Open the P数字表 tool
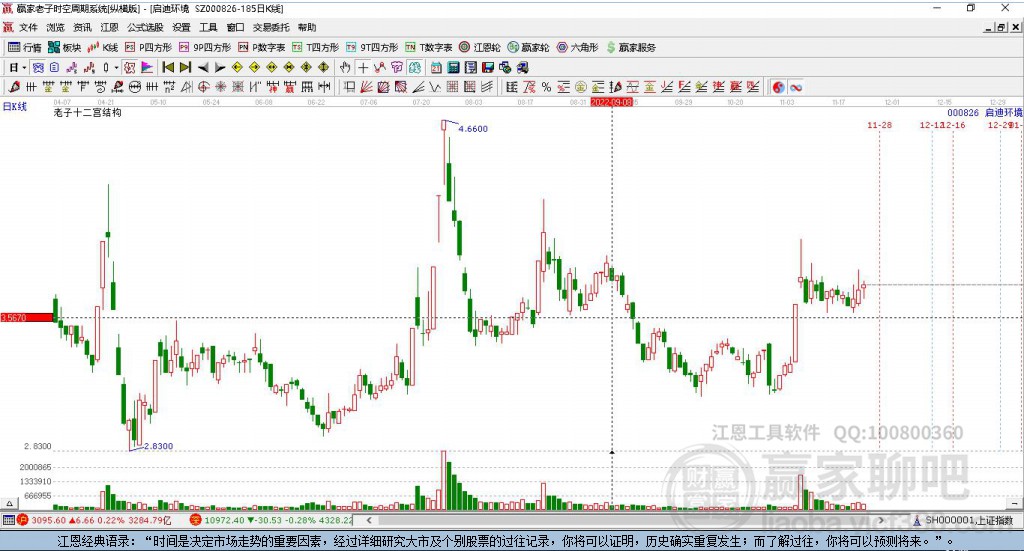The width and height of the screenshot is (1024, 551). tap(262, 47)
